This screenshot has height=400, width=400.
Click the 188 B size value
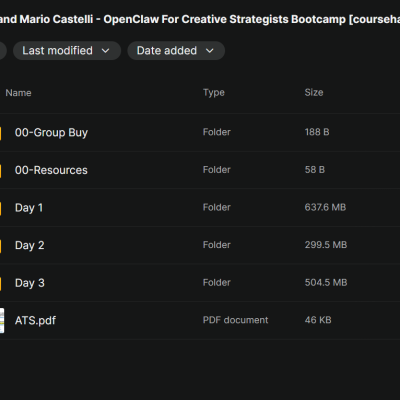coord(317,132)
